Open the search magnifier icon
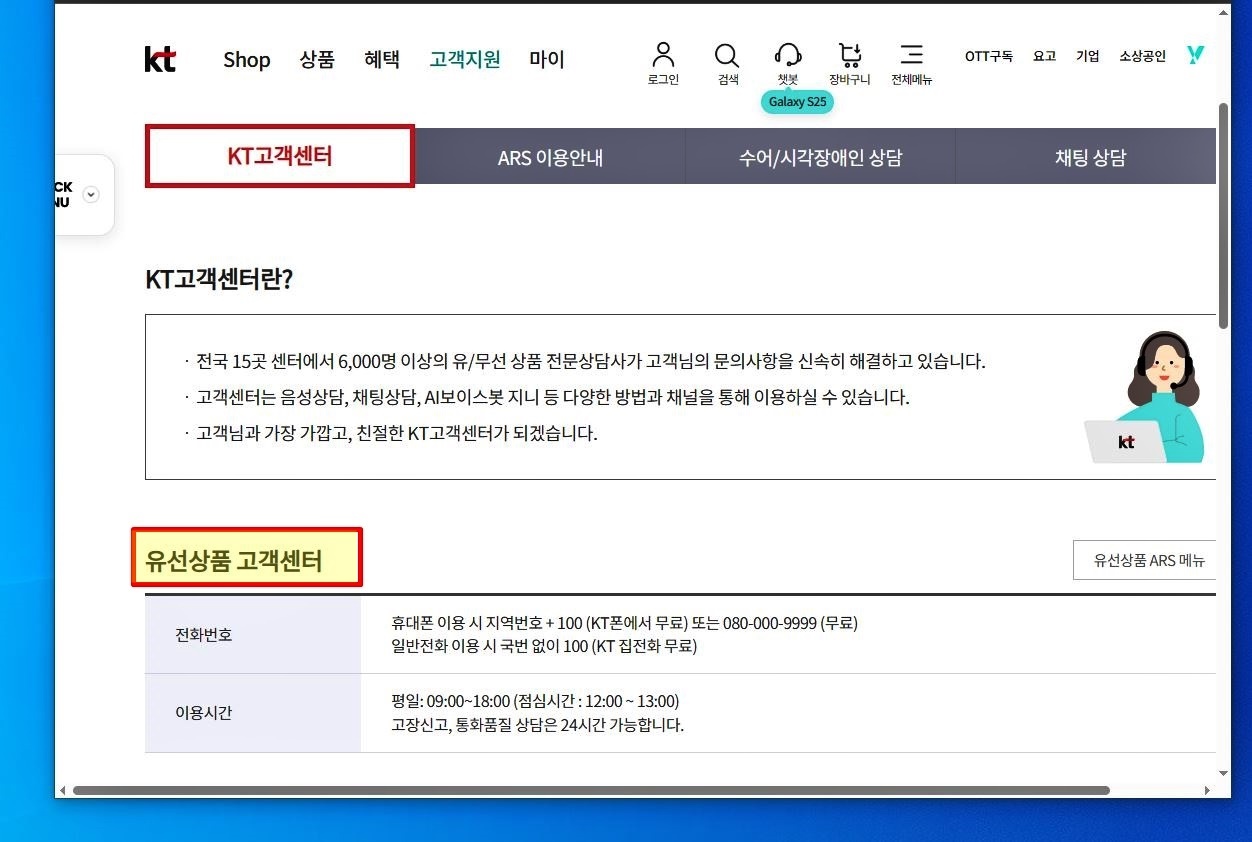This screenshot has height=842, width=1252. tap(727, 54)
